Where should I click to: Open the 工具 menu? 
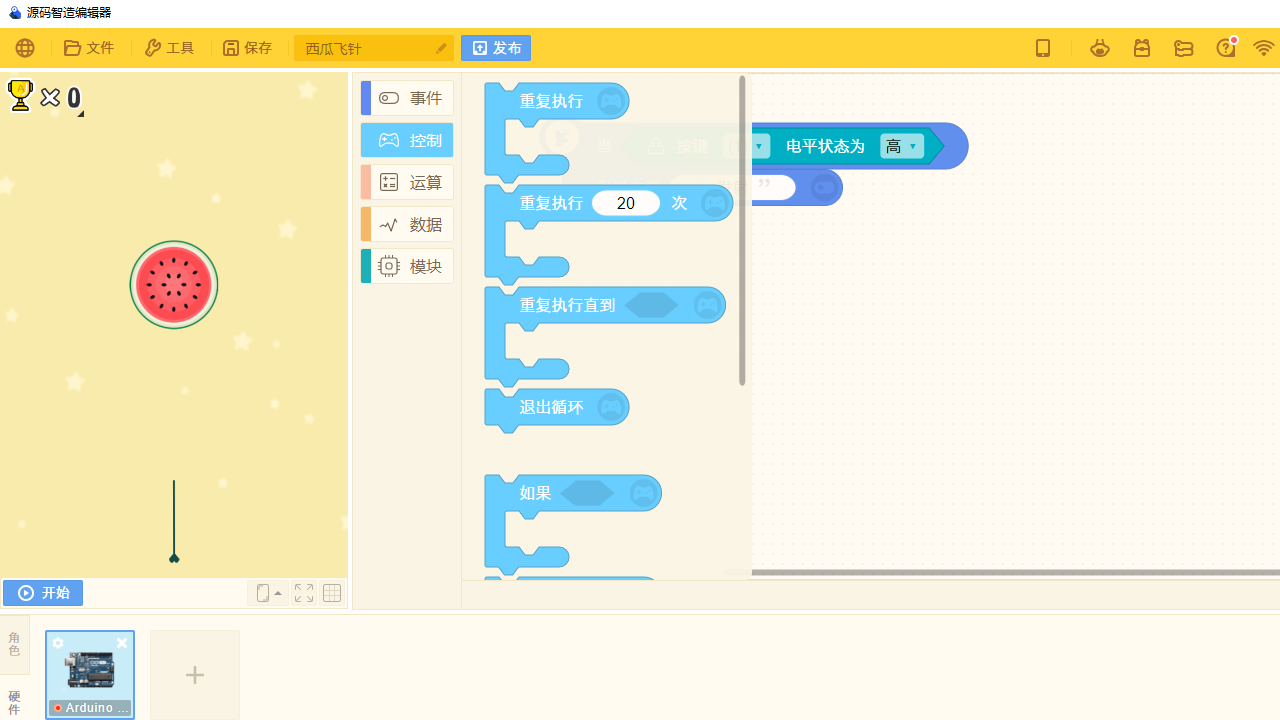(168, 47)
